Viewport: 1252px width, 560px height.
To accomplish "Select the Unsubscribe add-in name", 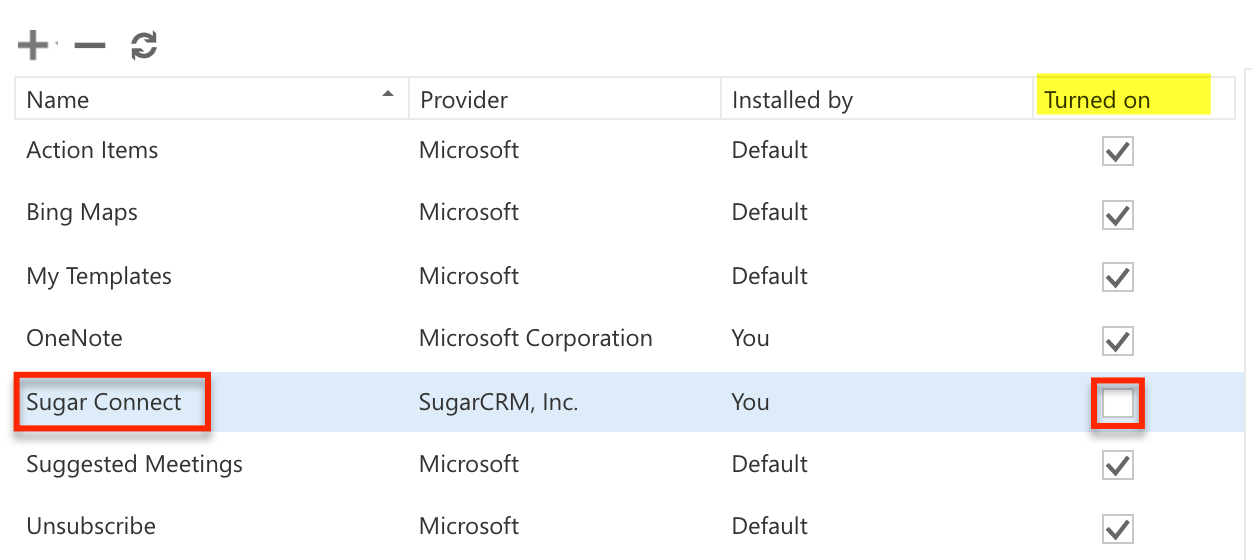I will (91, 526).
